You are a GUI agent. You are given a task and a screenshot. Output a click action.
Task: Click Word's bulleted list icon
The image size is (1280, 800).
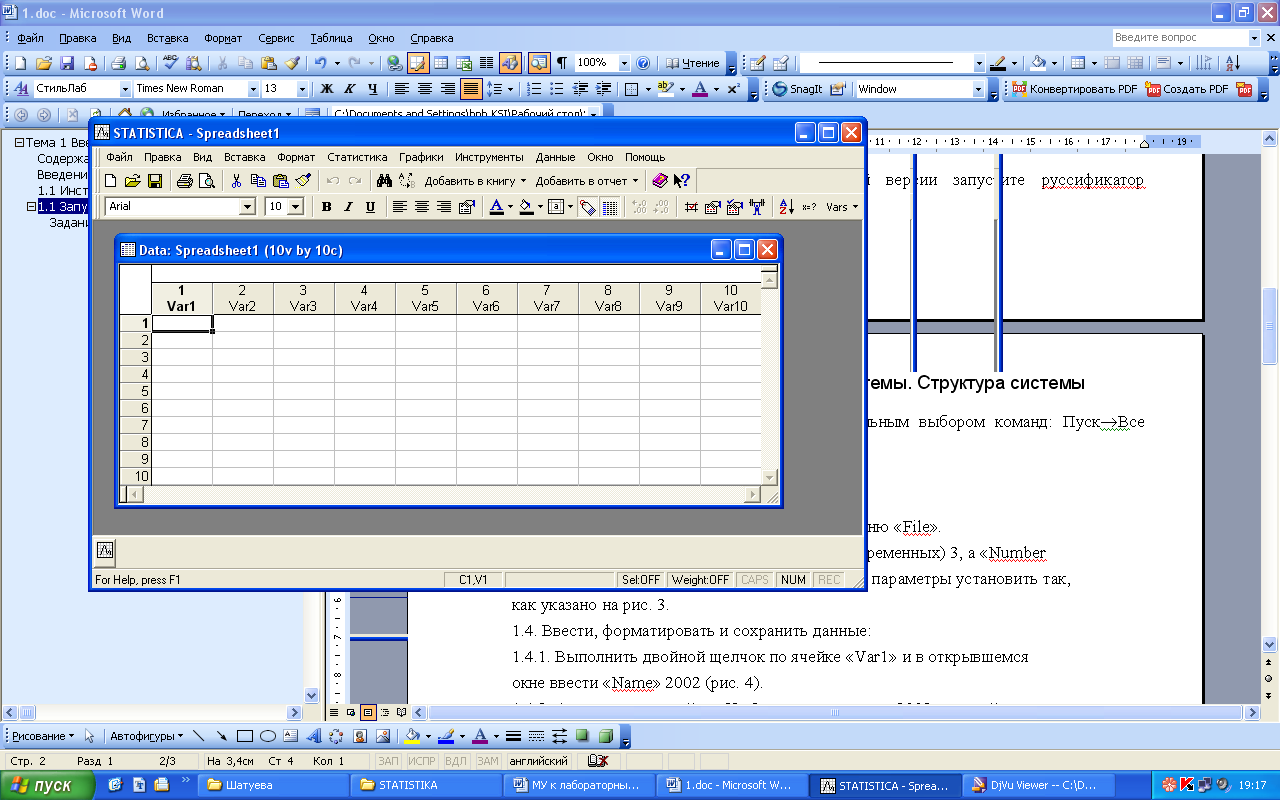click(557, 89)
